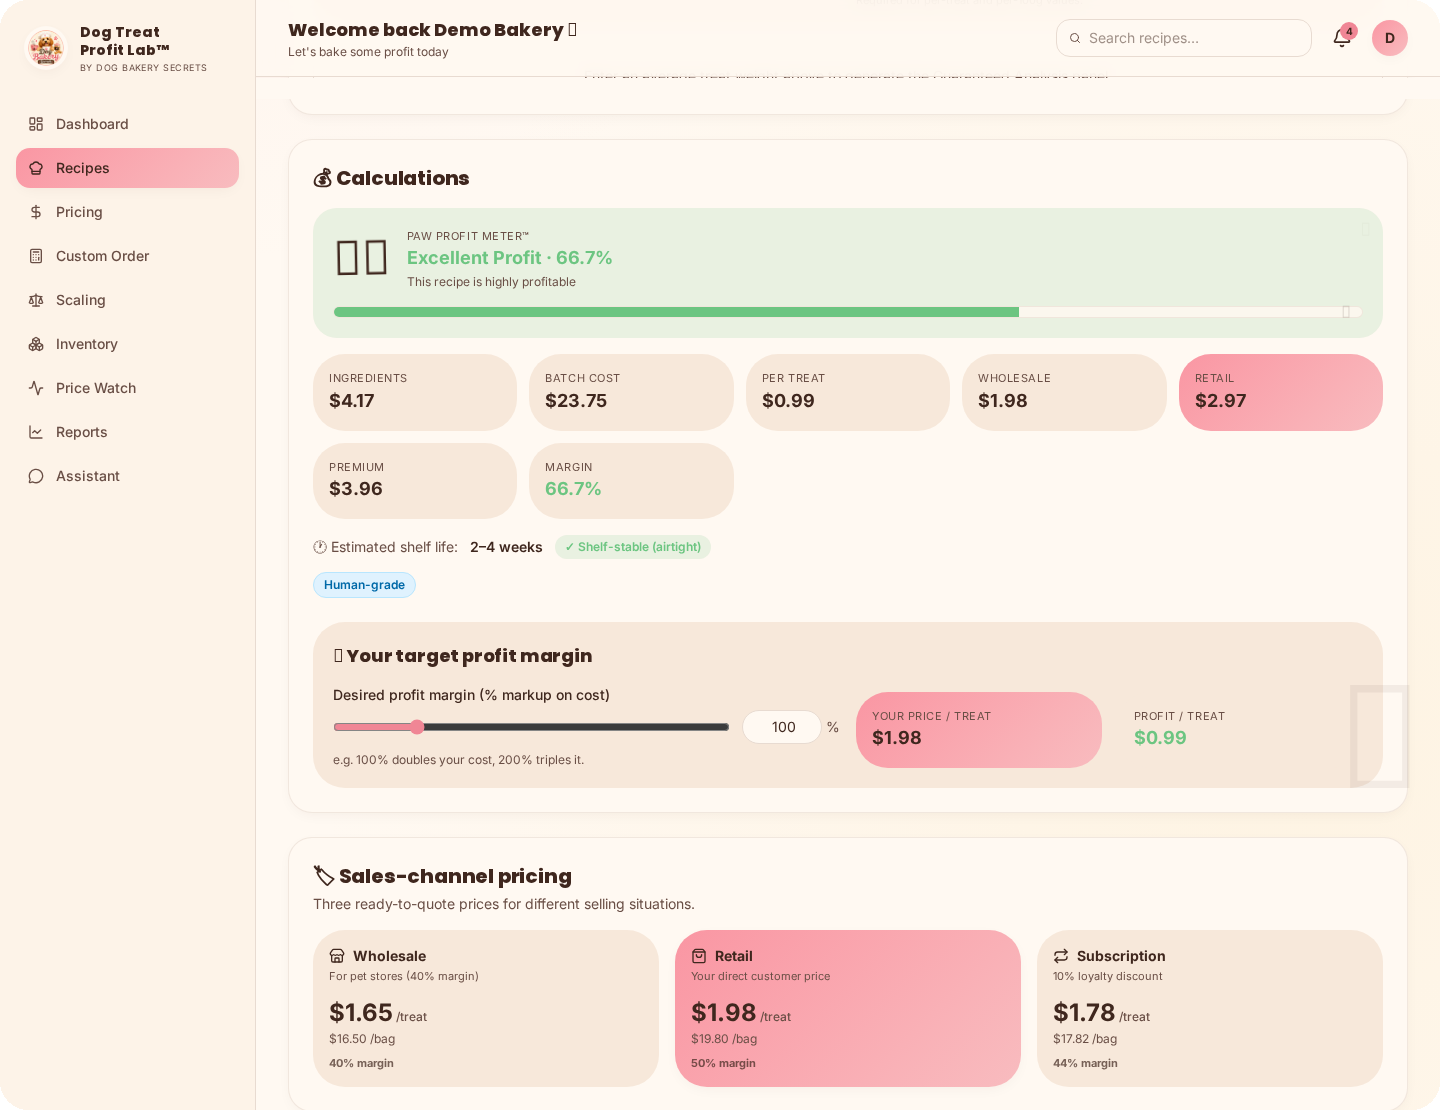The height and width of the screenshot is (1110, 1440).
Task: Open the Pricing section
Action: [x=127, y=212]
